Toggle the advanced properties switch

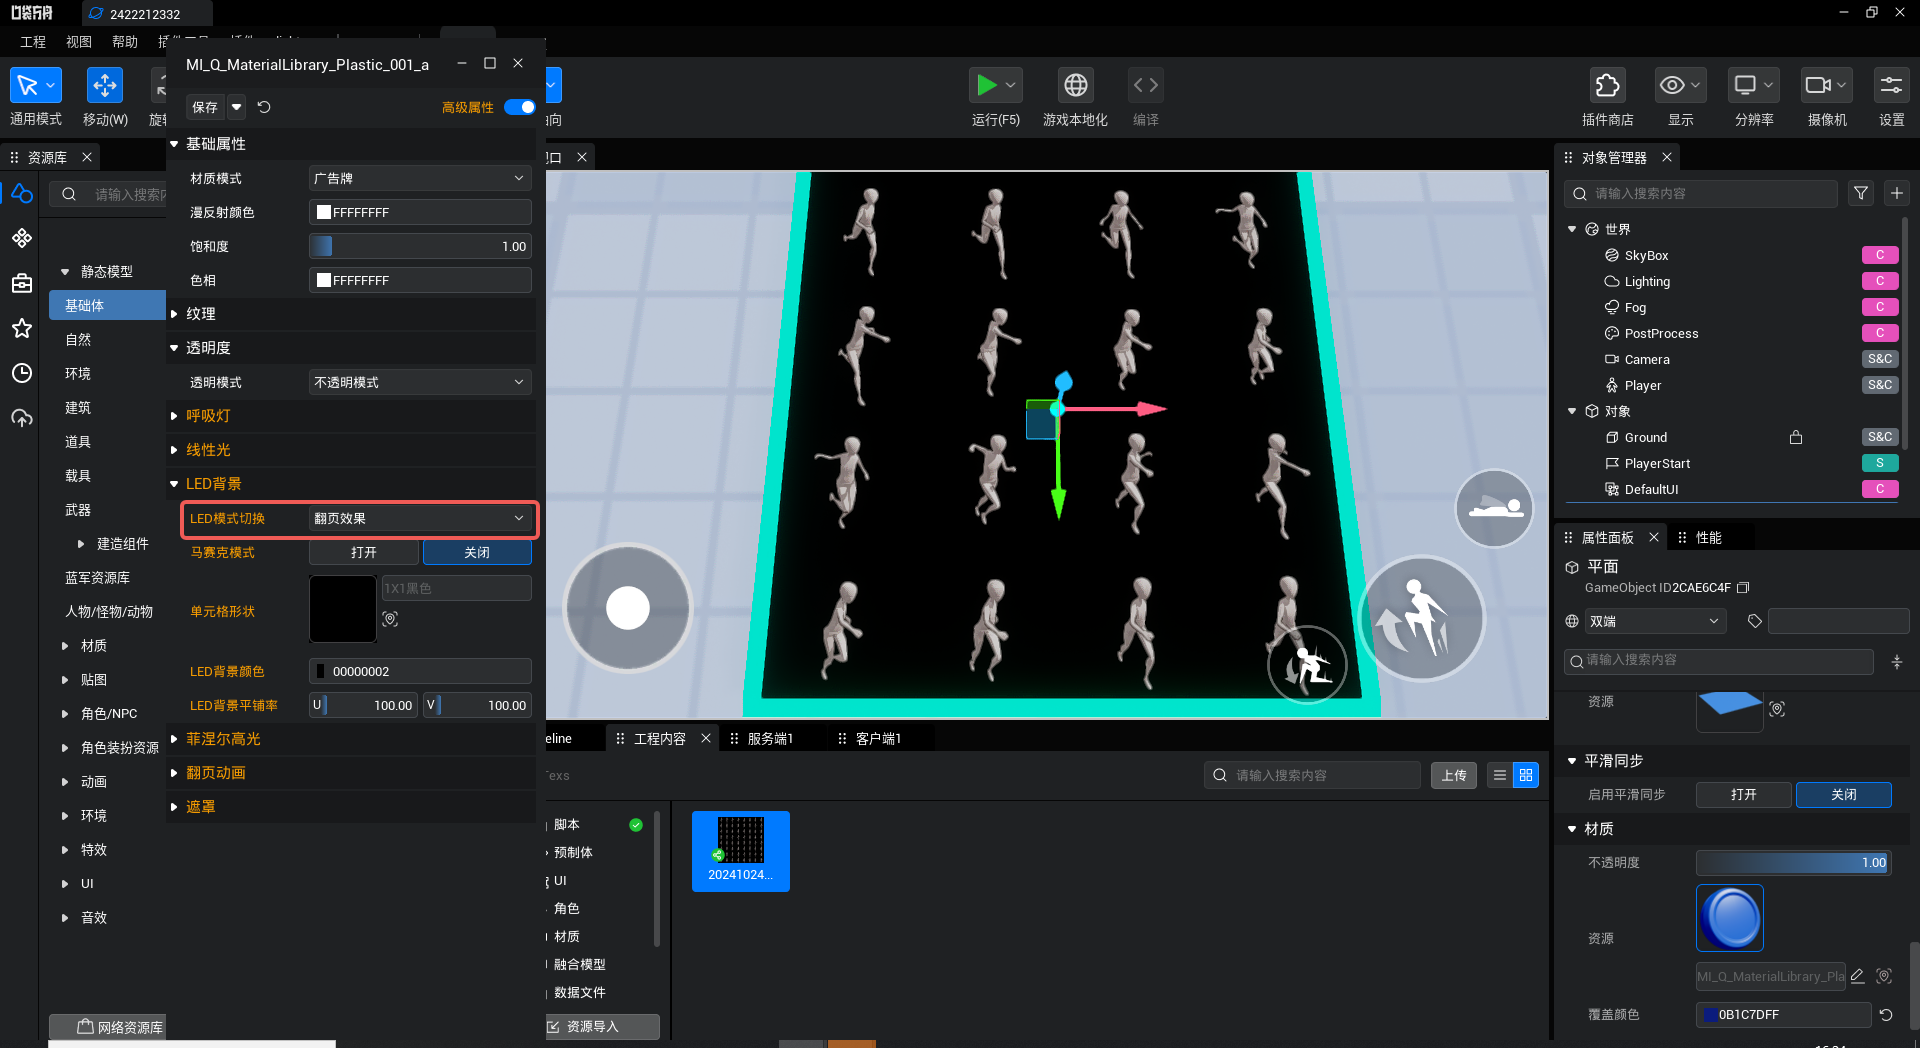(519, 107)
